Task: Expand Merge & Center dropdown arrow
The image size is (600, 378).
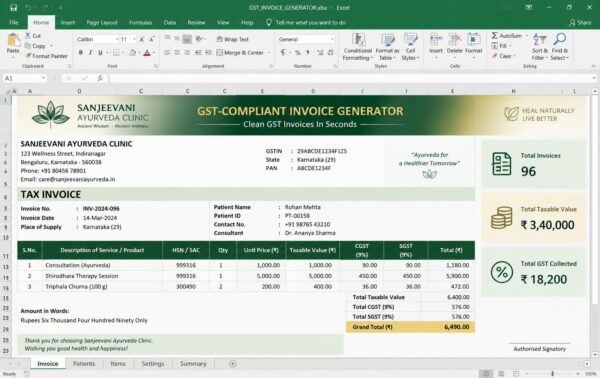Action: [x=269, y=53]
